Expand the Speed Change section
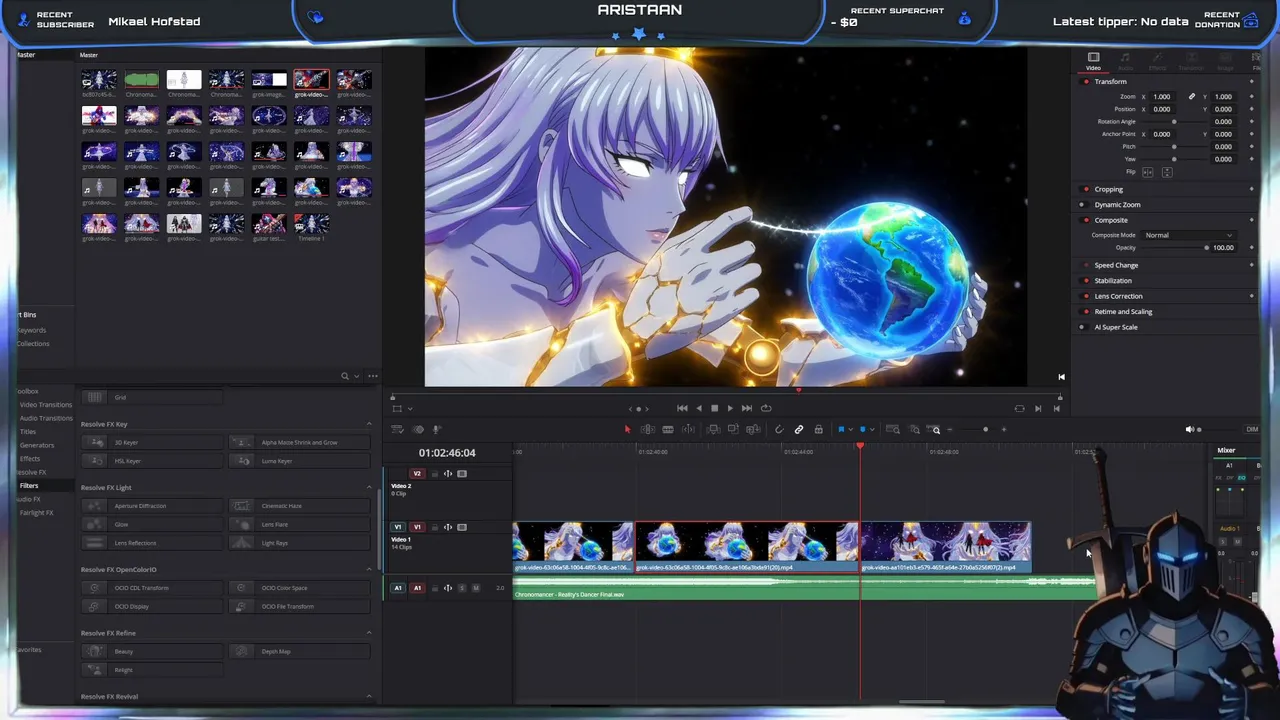The image size is (1280, 720). 1116,265
